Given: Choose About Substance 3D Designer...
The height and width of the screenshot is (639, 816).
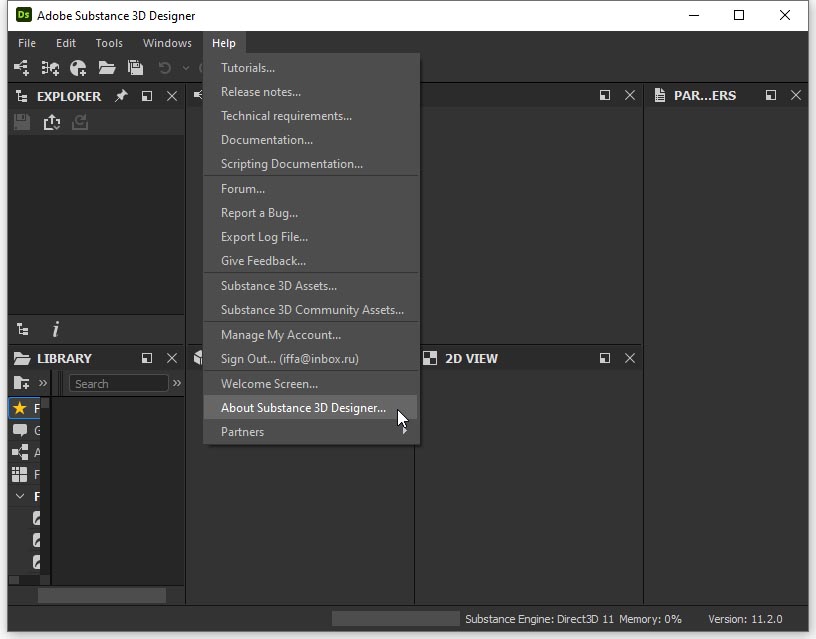Looking at the screenshot, I should point(311,407).
